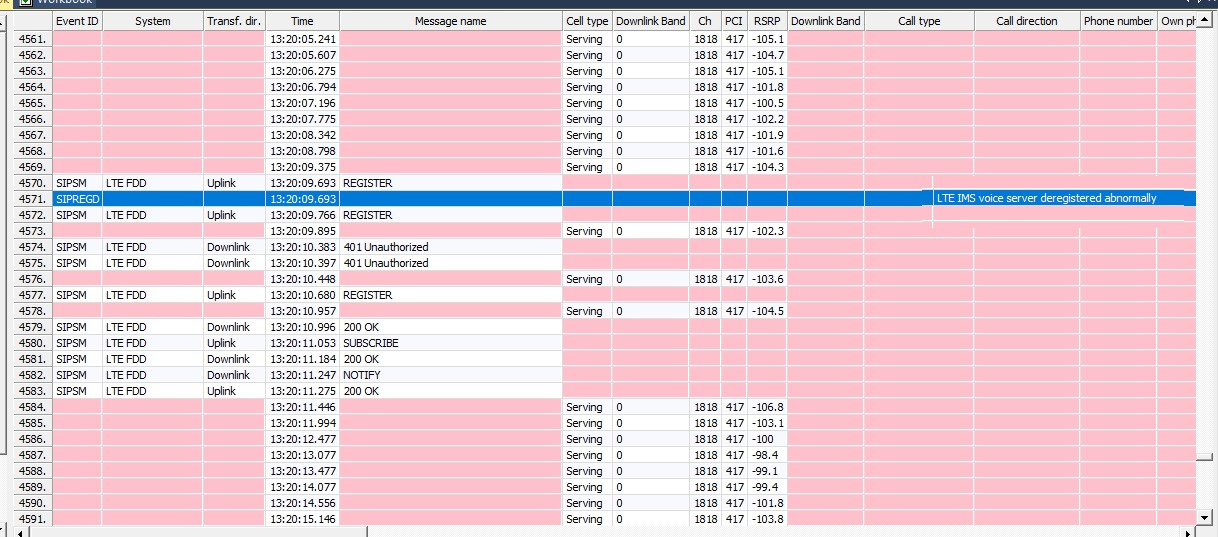Click RSRP value -103.6
Viewport: 1218px width, 537px height.
(x=767, y=279)
